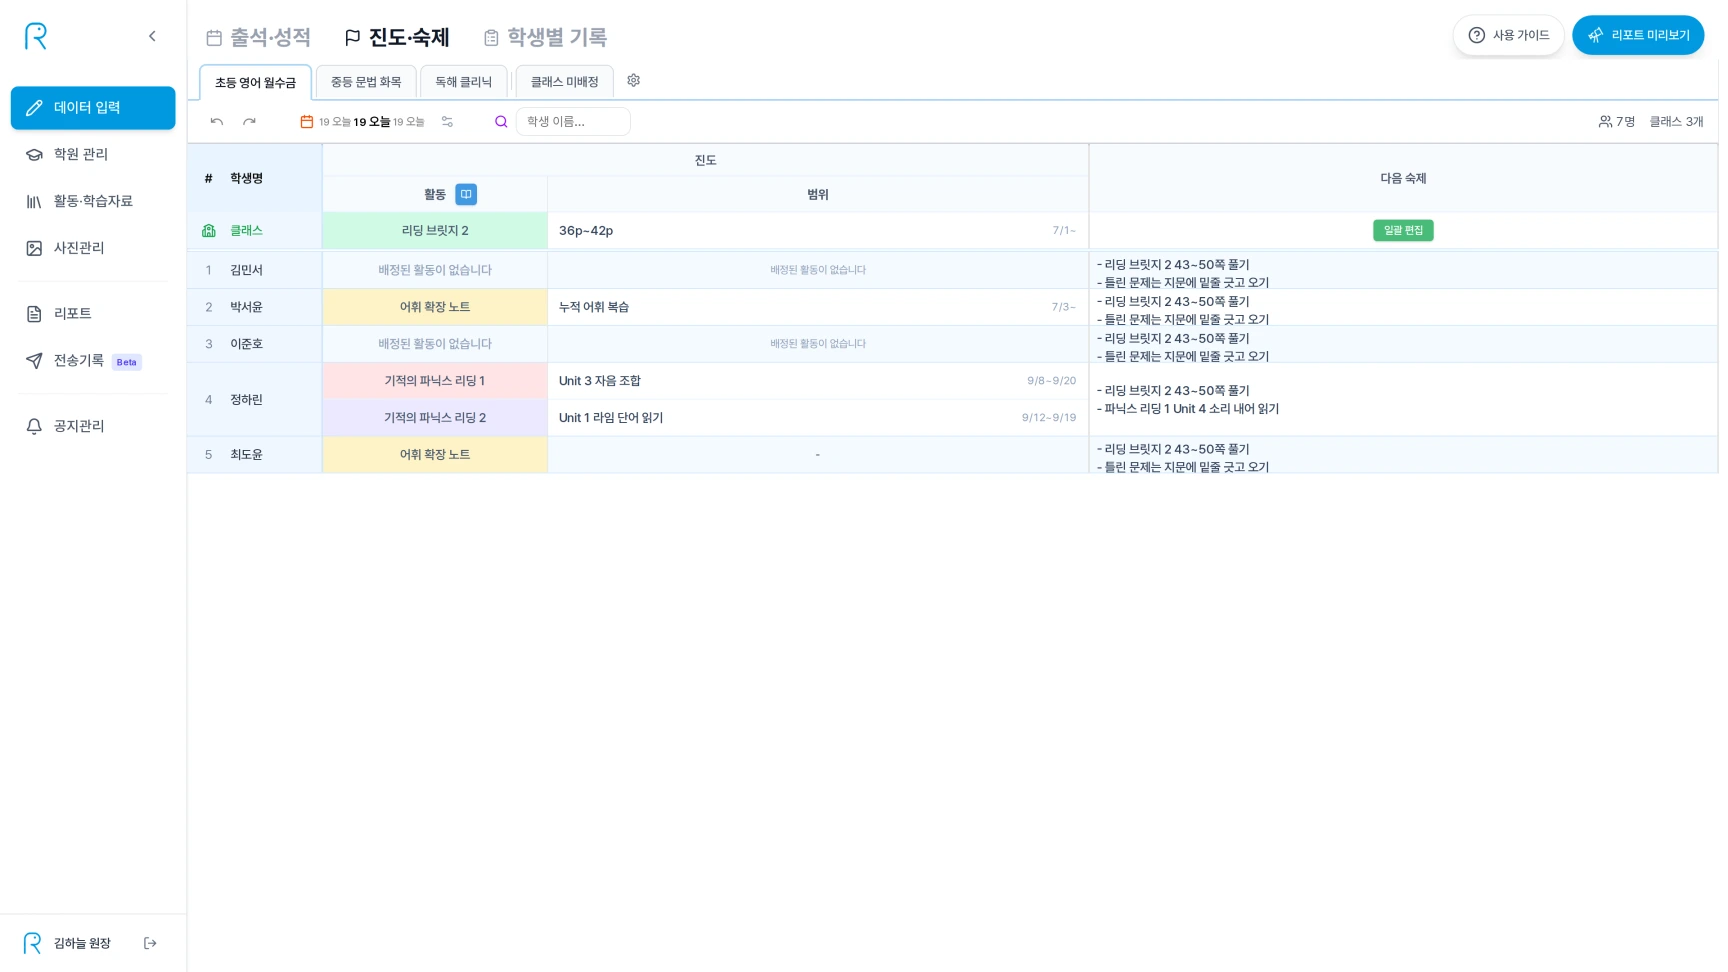Open the calendar date picker icon
The image size is (1728, 972).
[307, 122]
